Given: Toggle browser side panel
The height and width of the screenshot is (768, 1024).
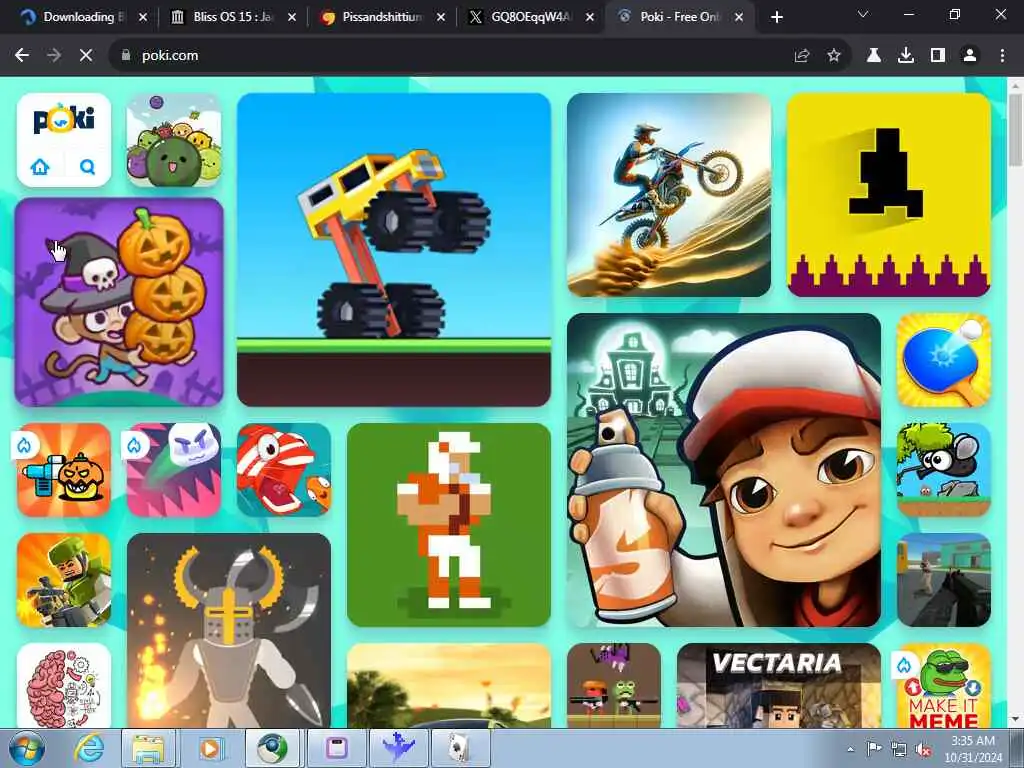Looking at the screenshot, I should point(938,56).
